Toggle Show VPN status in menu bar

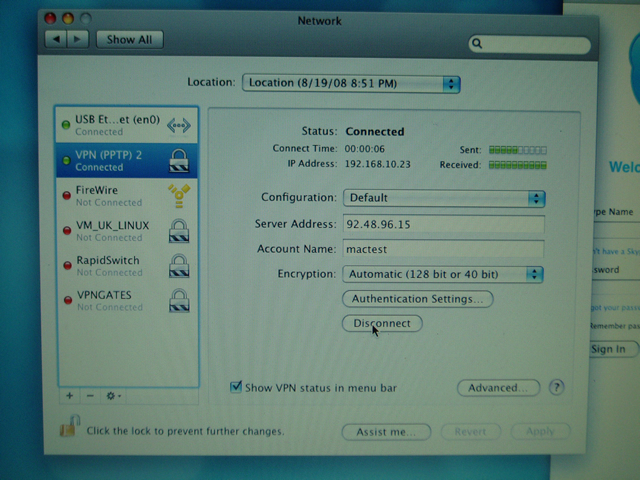tap(236, 387)
